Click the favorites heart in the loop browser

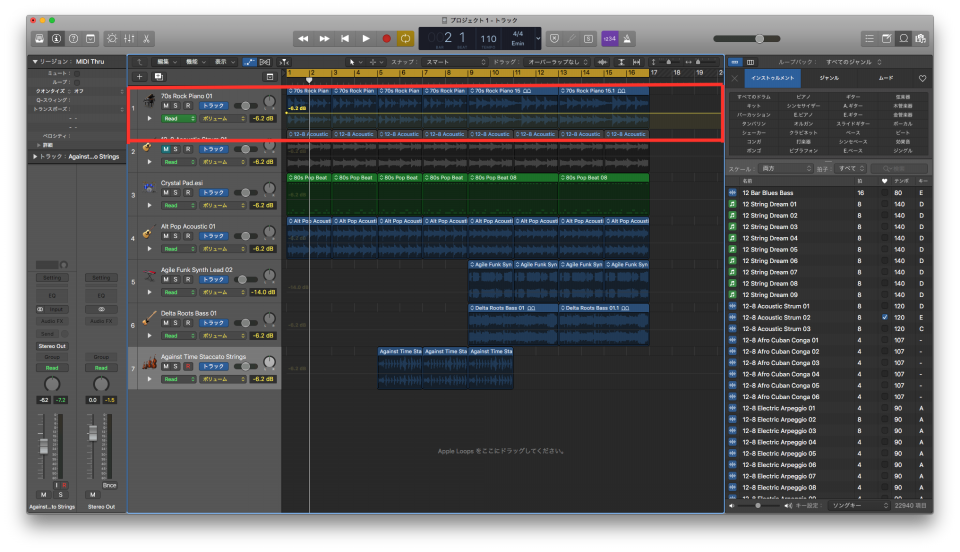922,78
